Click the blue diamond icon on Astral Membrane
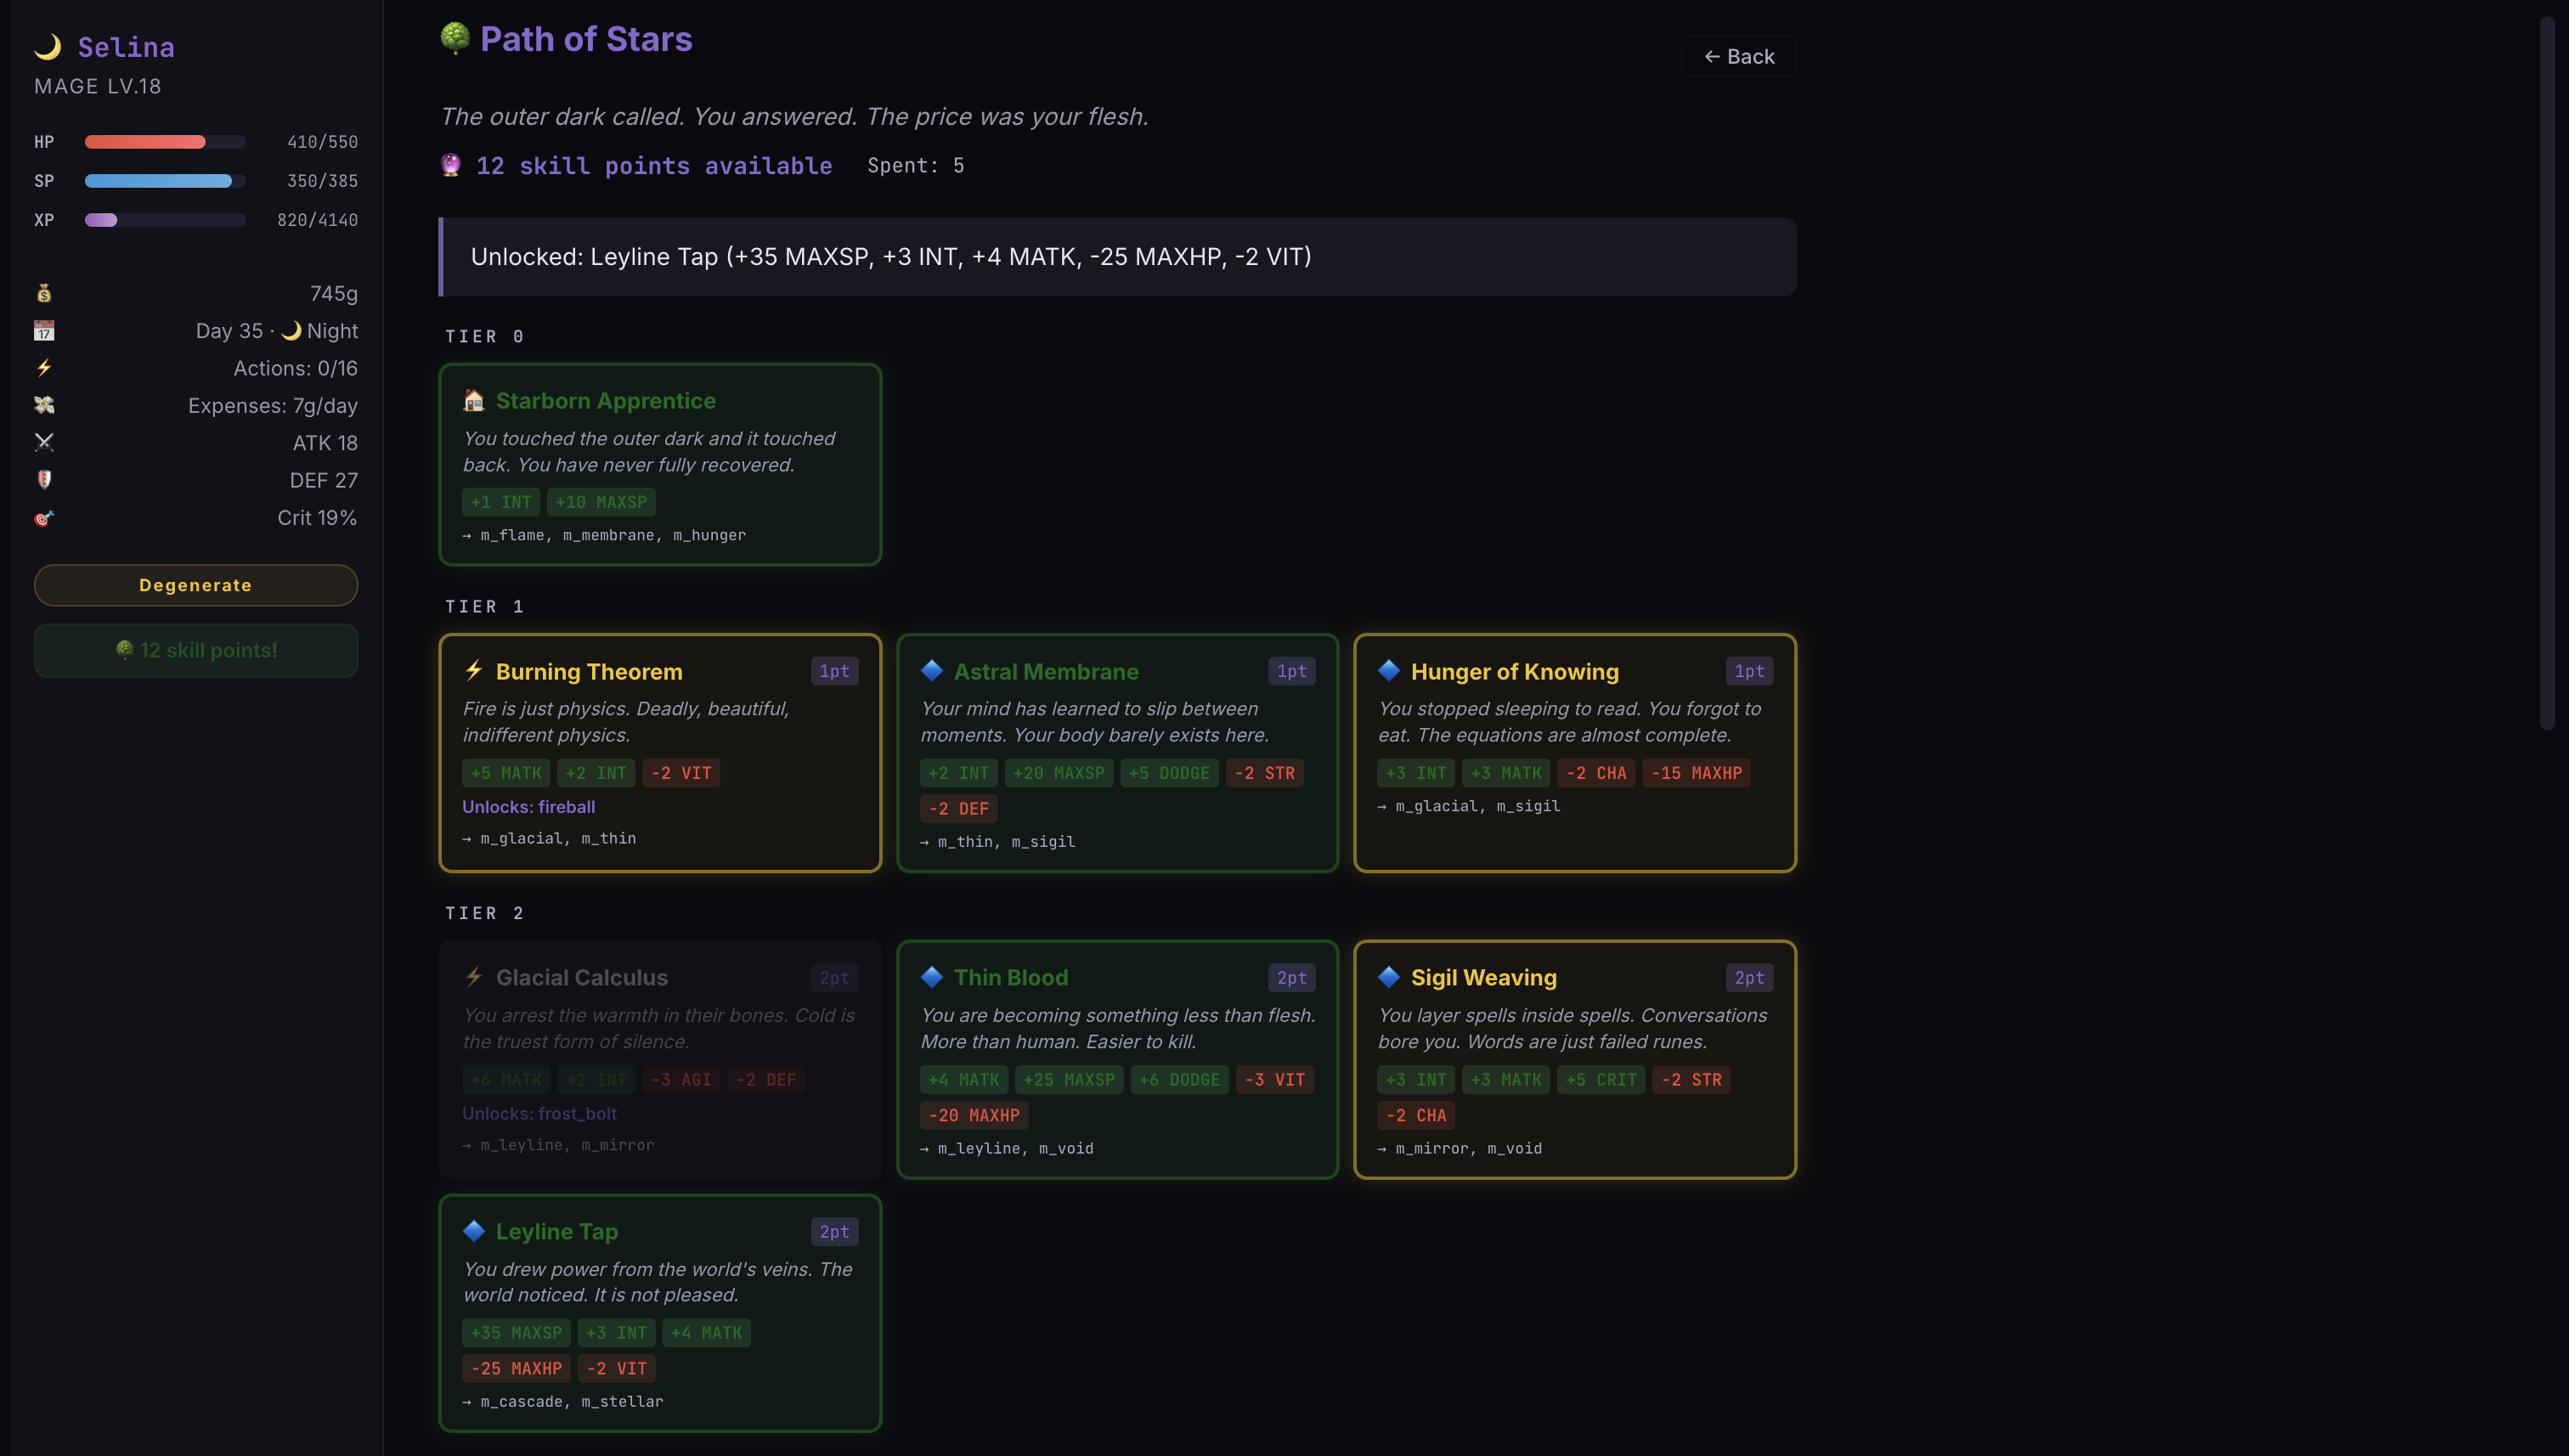 click(x=932, y=671)
